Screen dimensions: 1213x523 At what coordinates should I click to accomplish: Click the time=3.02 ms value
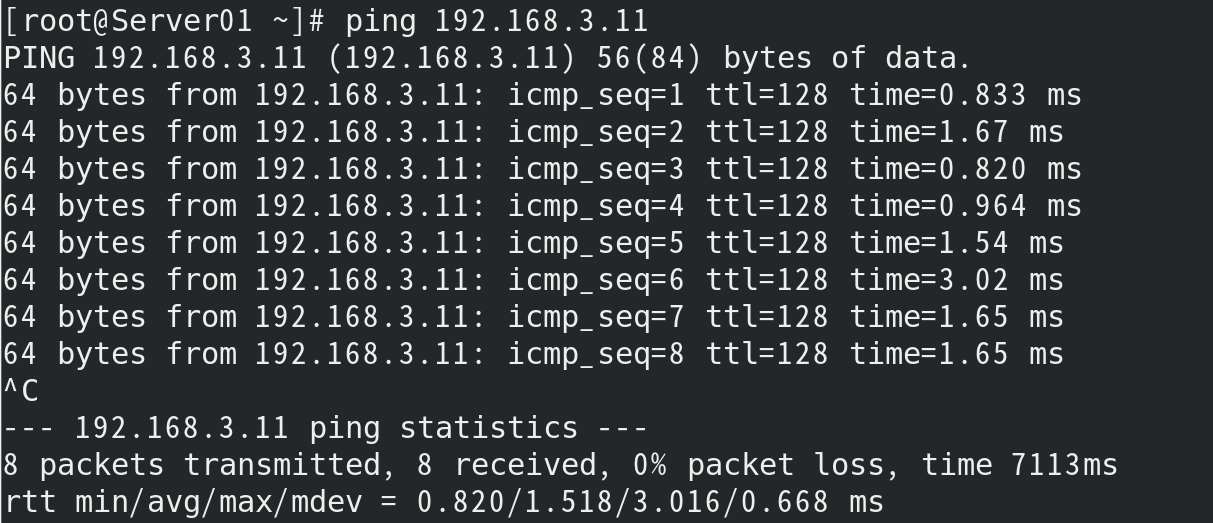[957, 280]
